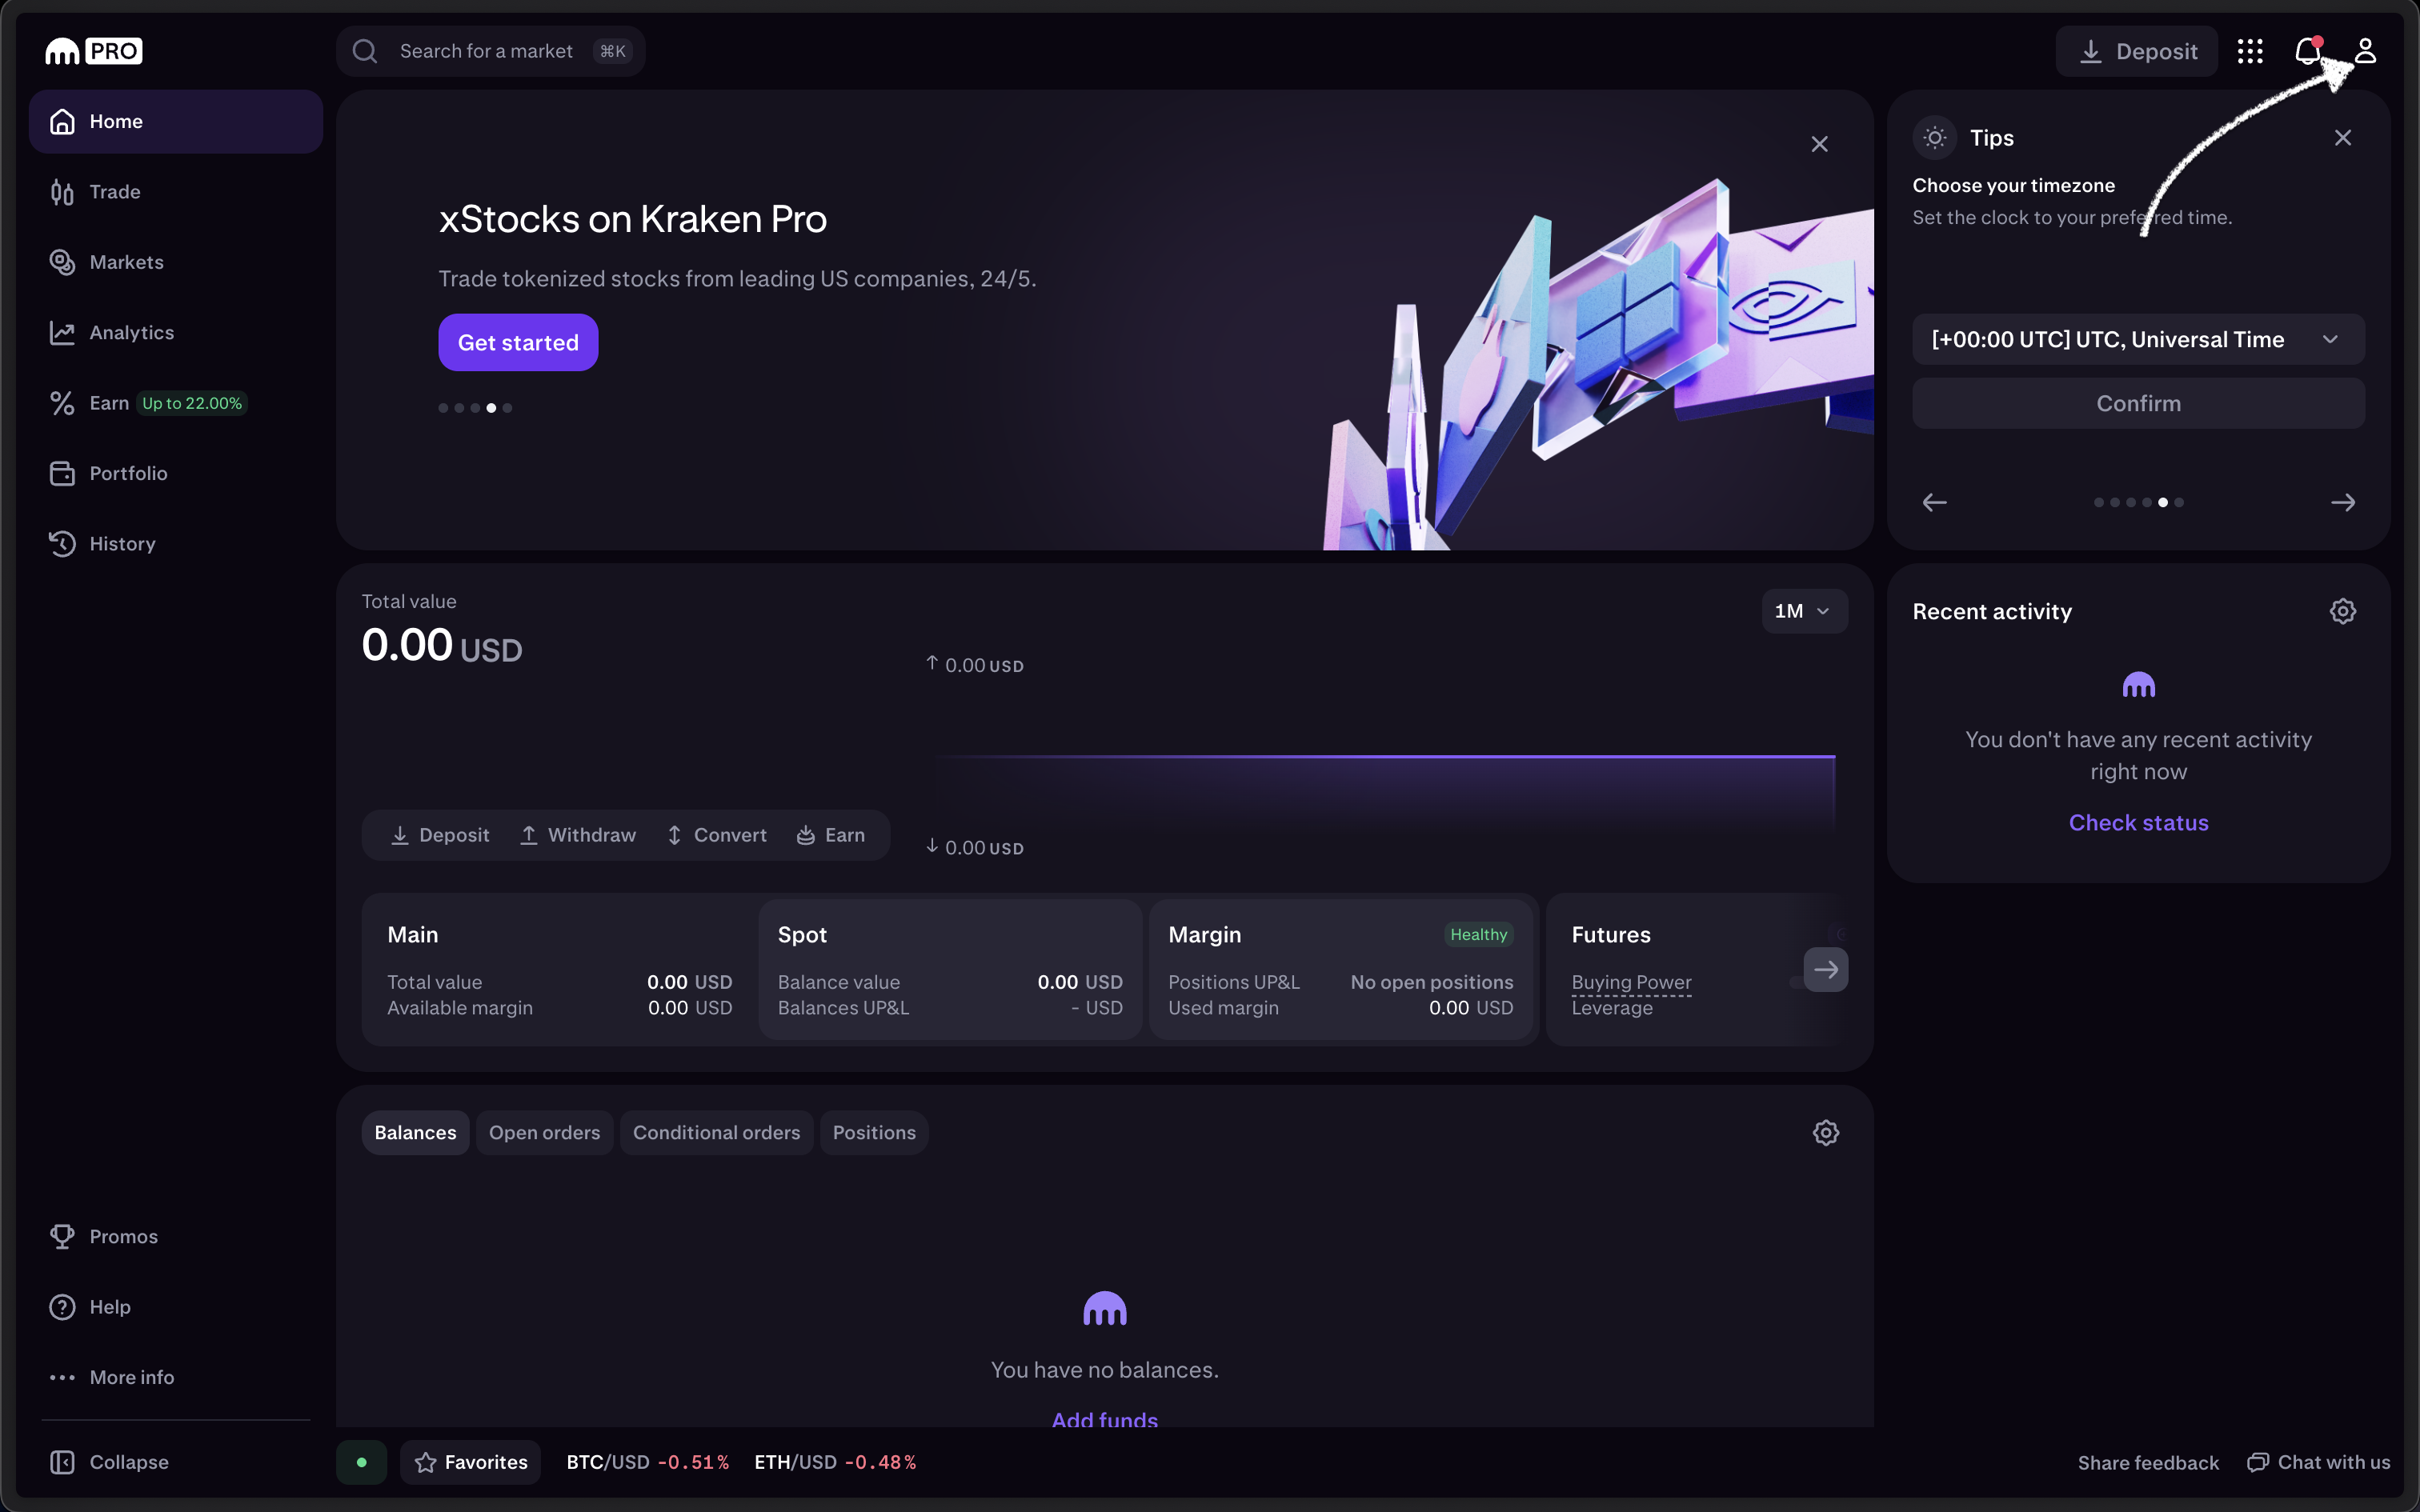Open balances table settings gear

tap(1825, 1132)
